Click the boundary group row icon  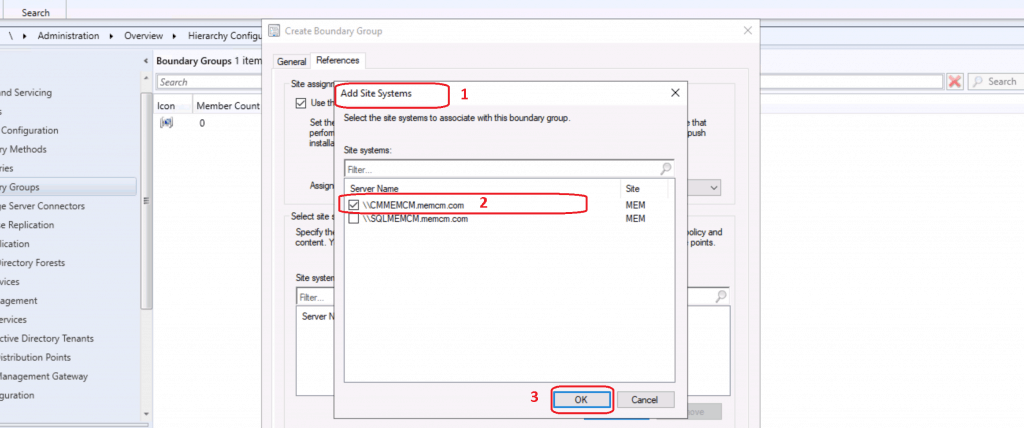[166, 123]
